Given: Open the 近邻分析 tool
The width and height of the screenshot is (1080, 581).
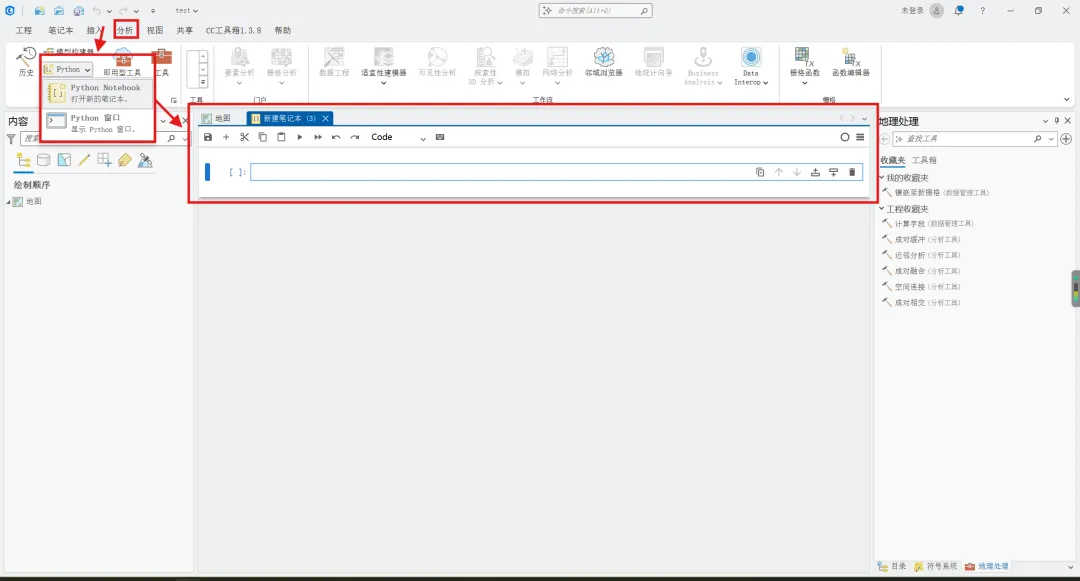Looking at the screenshot, I should click(x=922, y=255).
